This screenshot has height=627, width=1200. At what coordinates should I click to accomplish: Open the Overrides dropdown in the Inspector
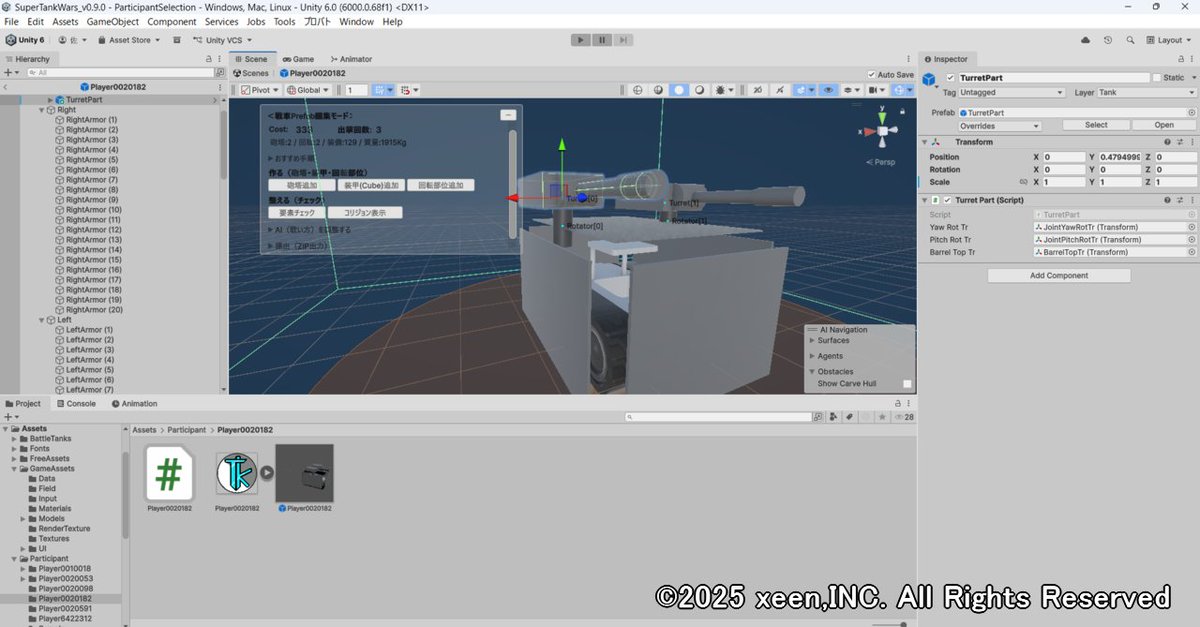point(998,124)
